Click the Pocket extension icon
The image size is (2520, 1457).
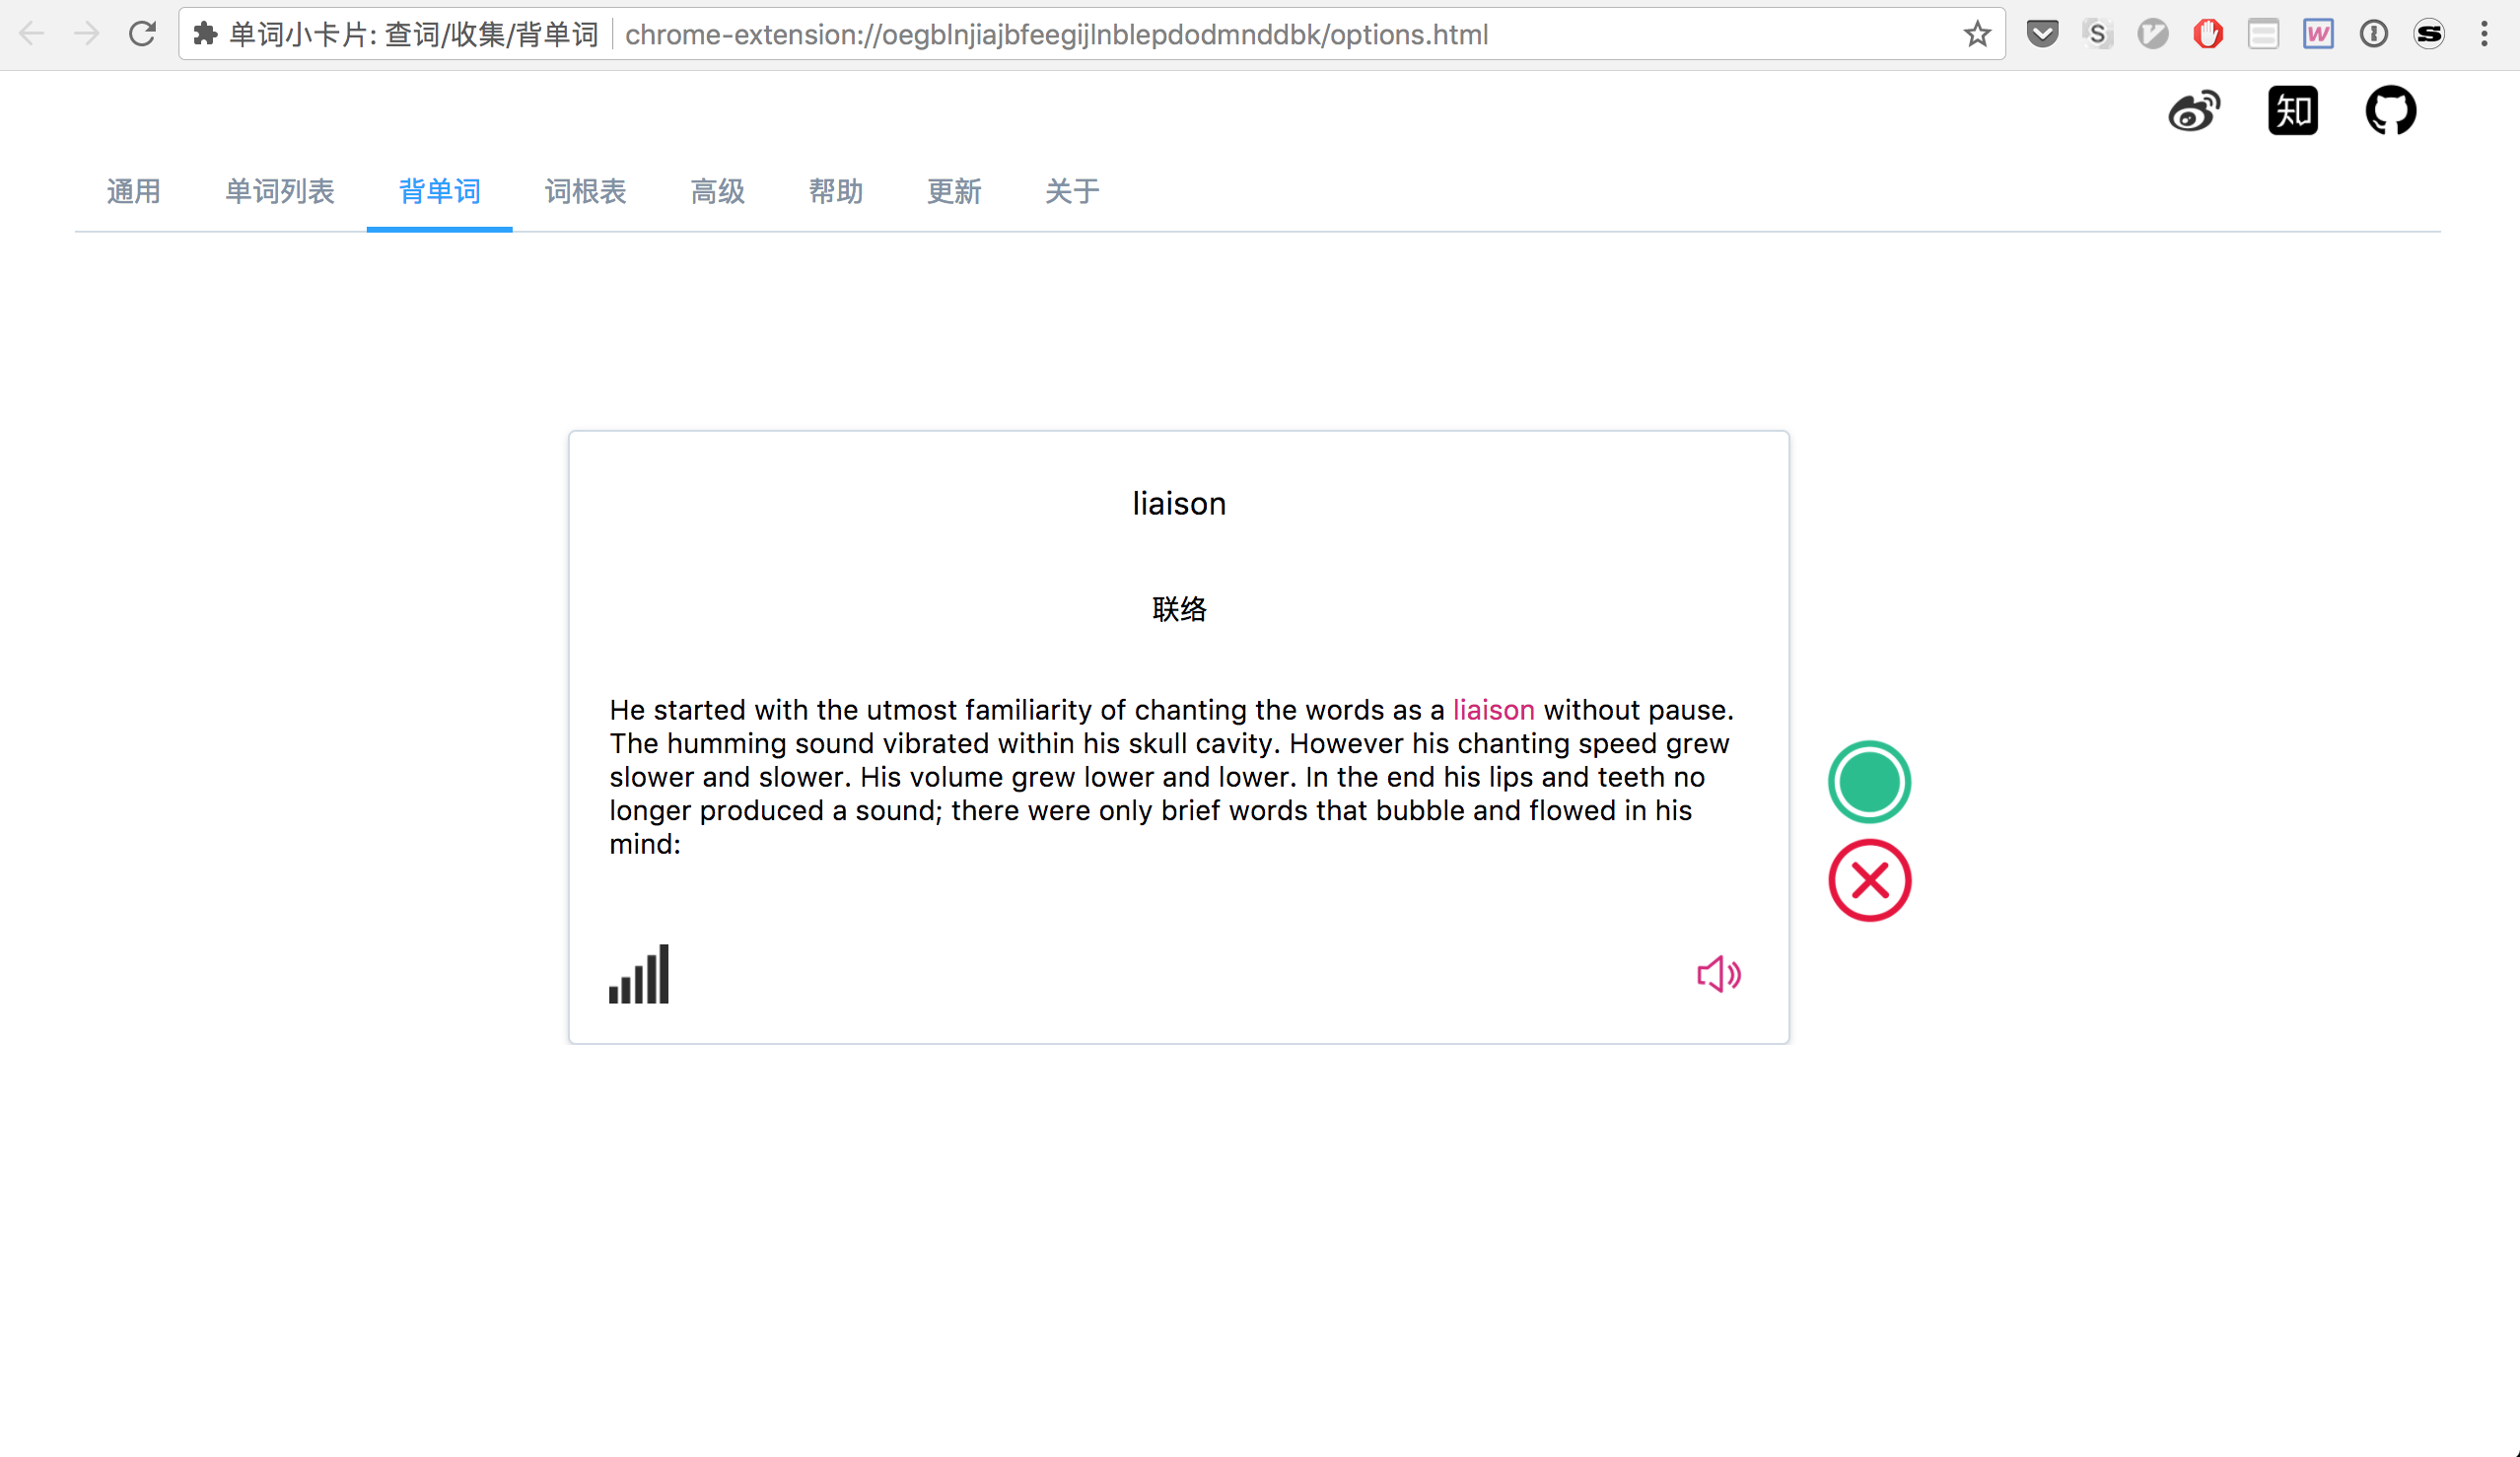2042,35
